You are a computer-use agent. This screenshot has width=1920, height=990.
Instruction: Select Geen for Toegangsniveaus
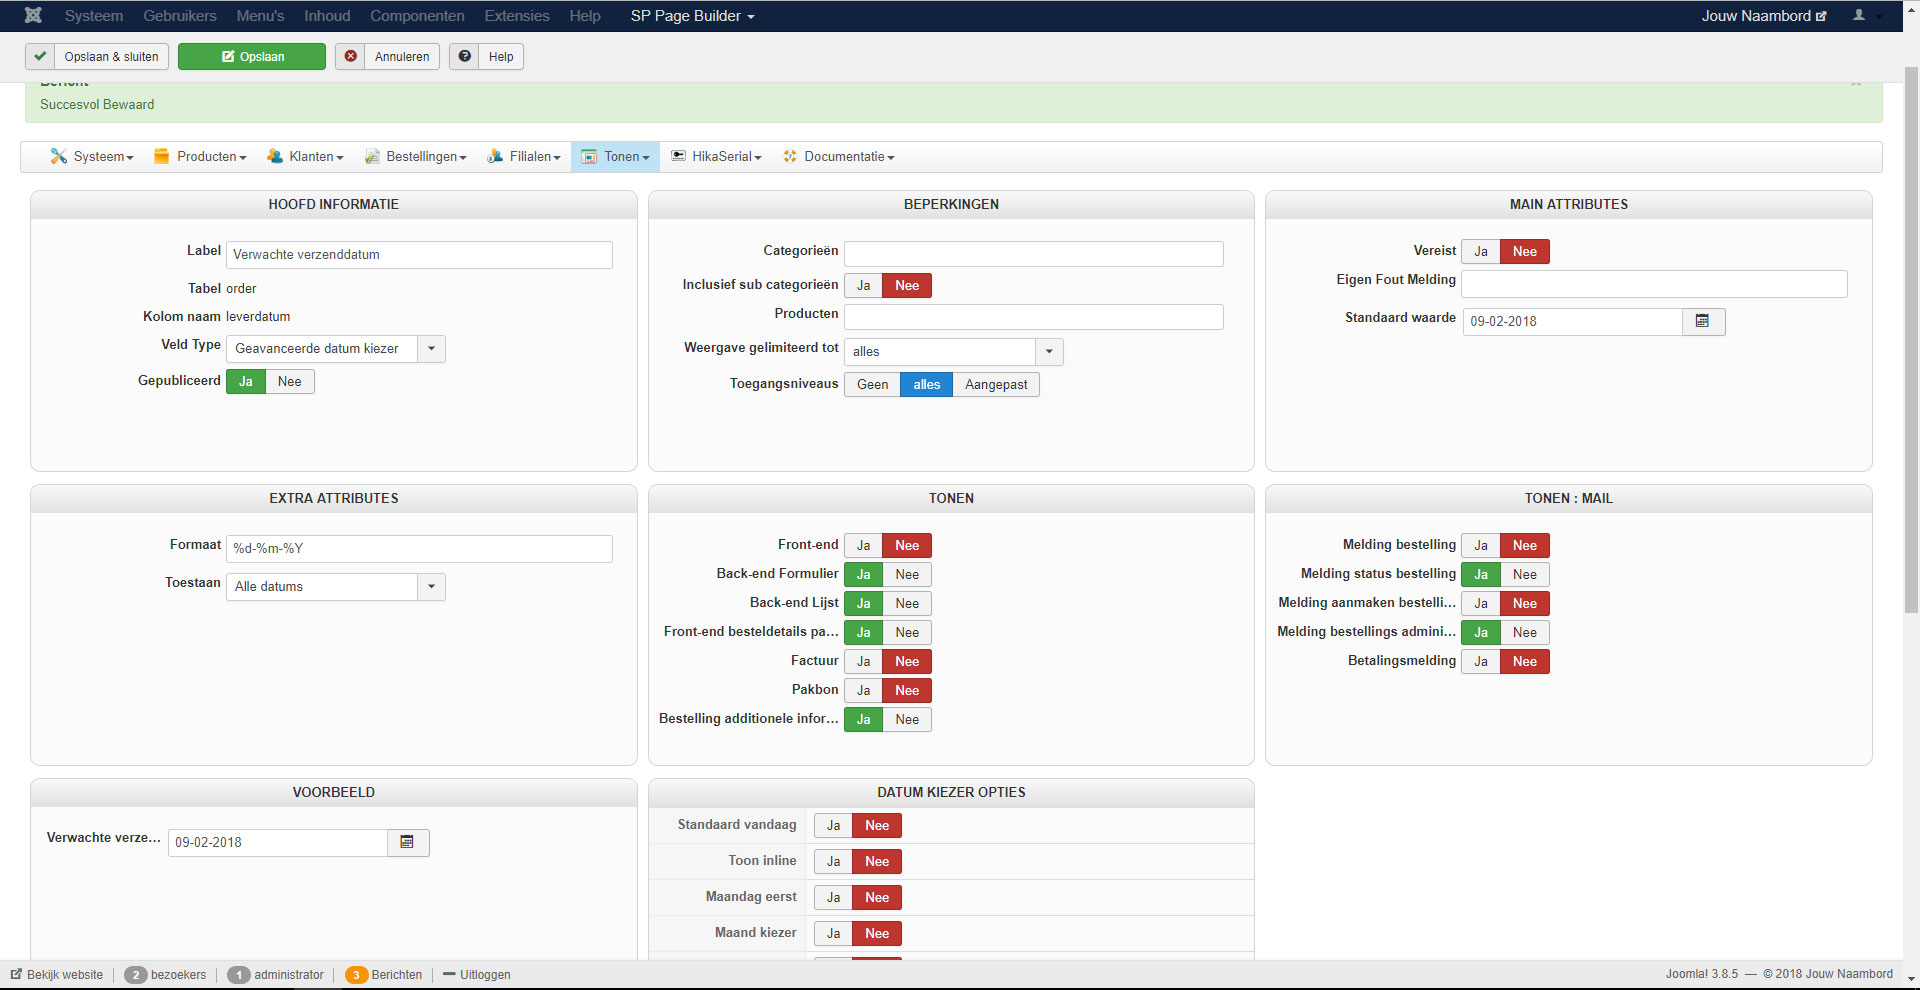tap(872, 384)
